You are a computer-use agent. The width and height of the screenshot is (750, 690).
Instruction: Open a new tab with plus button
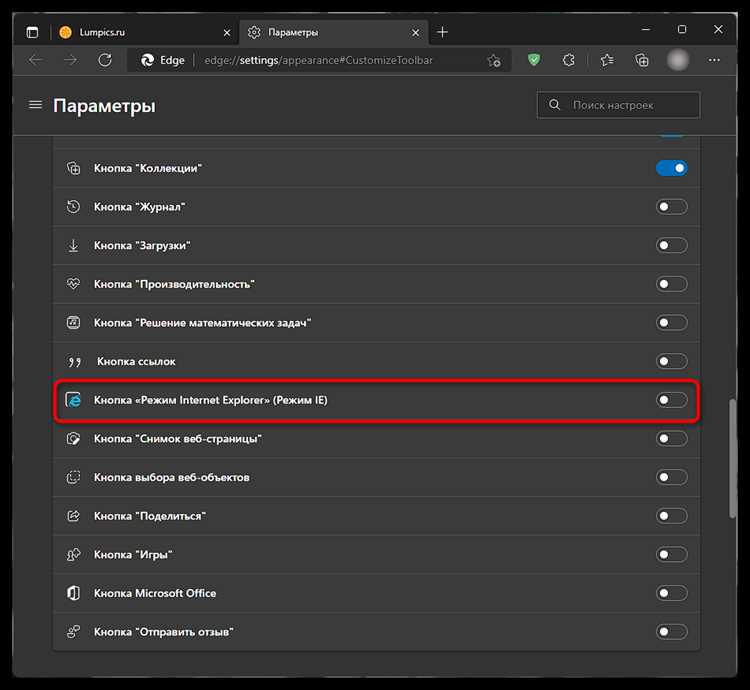point(442,32)
